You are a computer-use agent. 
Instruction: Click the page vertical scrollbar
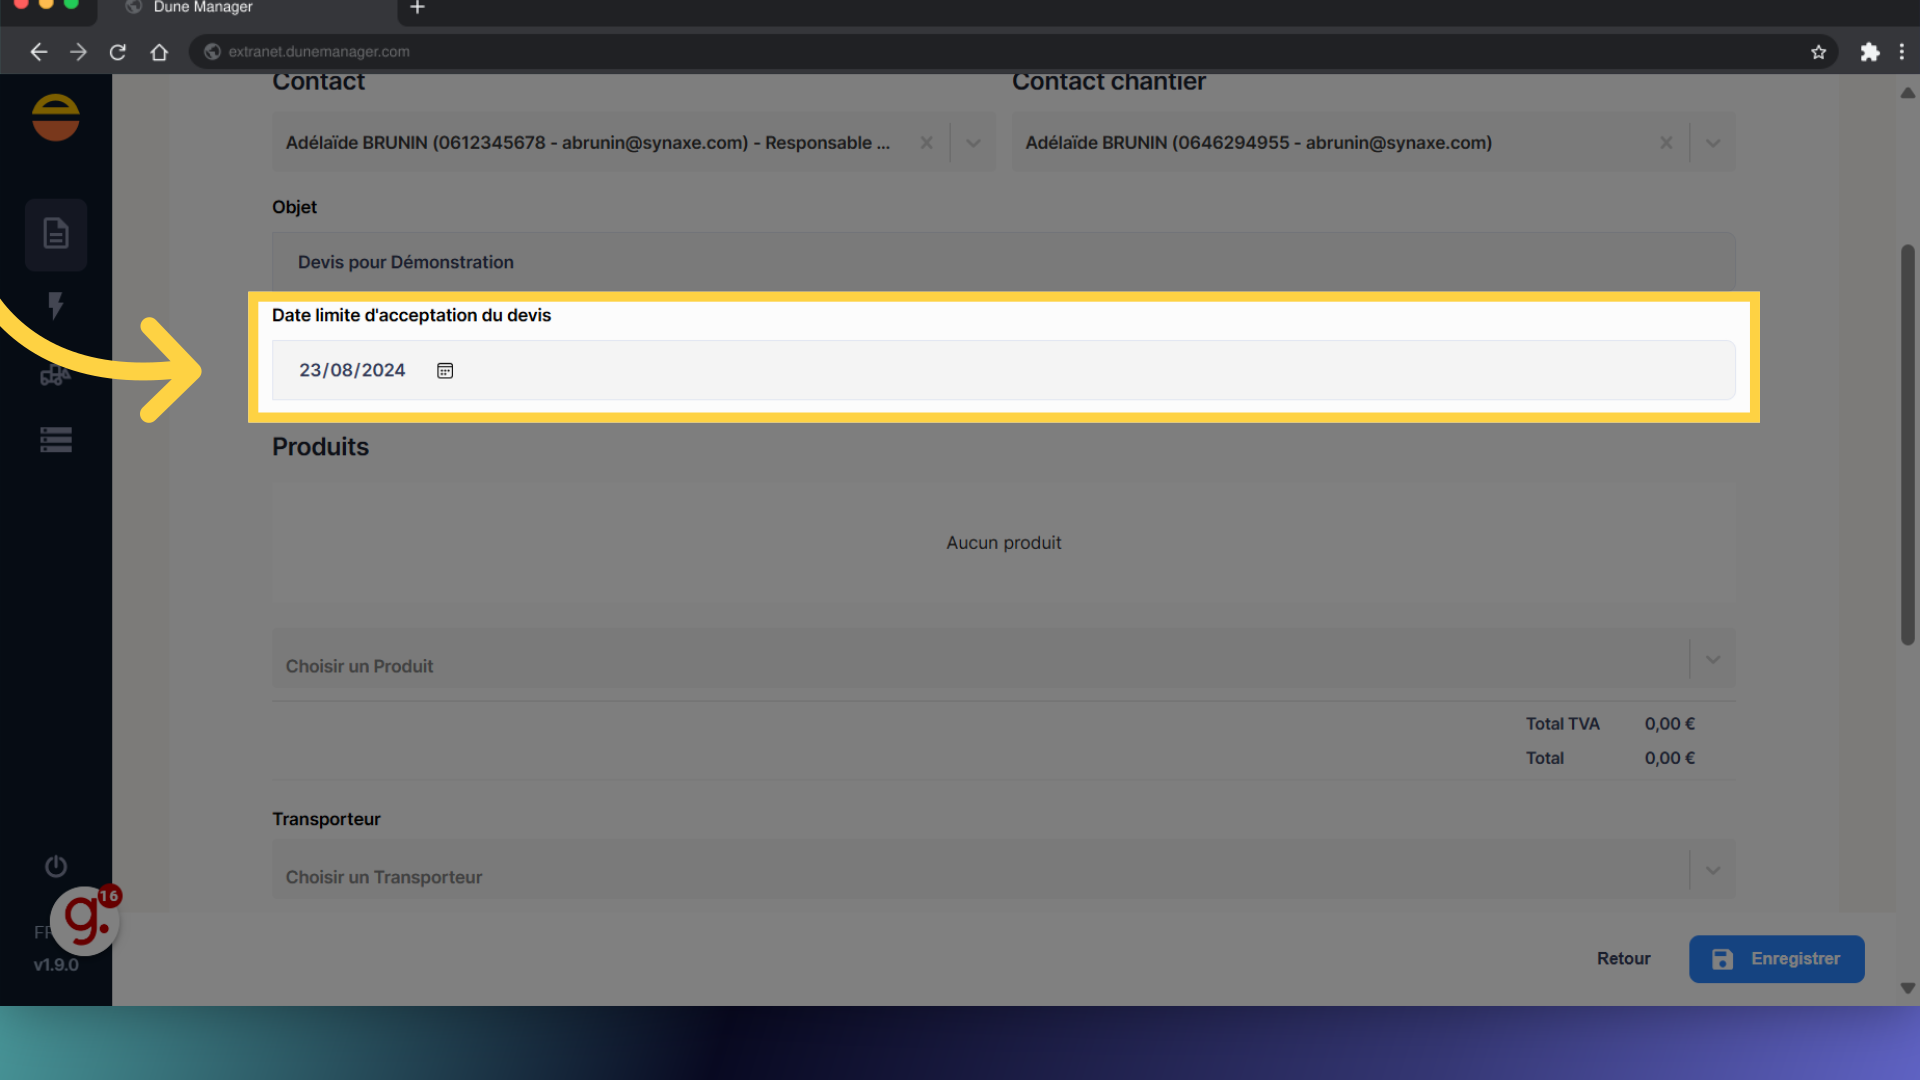pos(1907,445)
